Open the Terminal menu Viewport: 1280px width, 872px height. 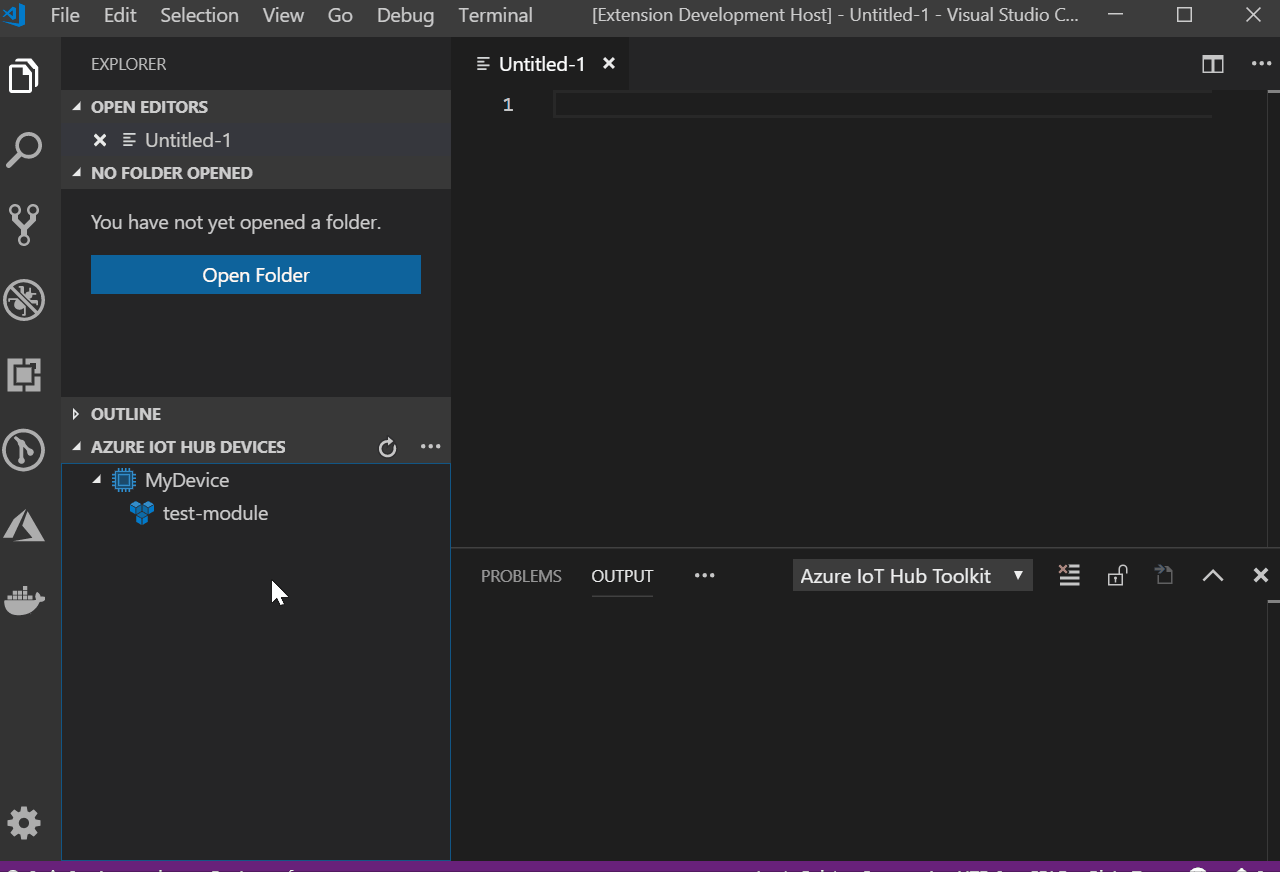click(x=495, y=15)
